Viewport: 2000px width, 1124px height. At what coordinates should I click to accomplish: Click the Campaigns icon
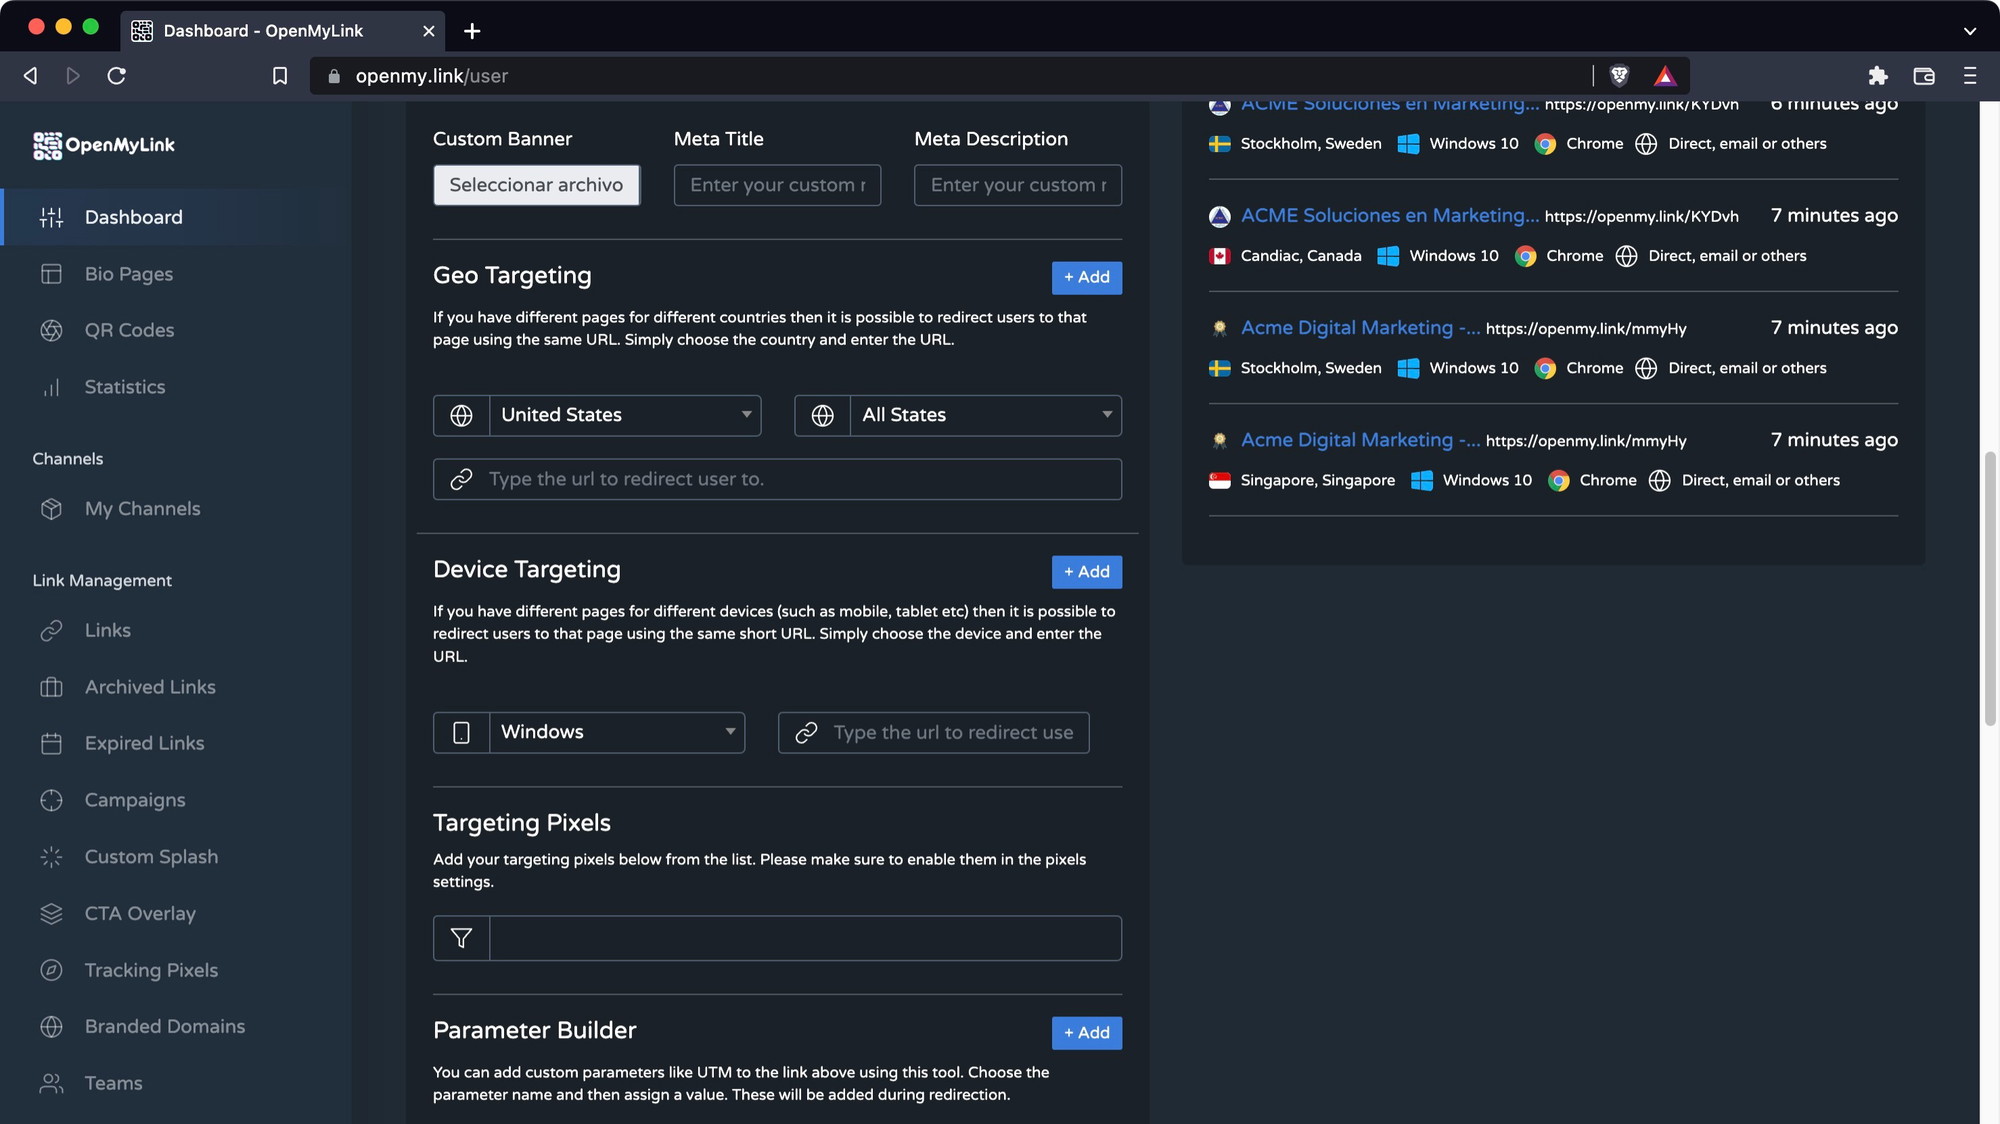pyautogui.click(x=51, y=800)
